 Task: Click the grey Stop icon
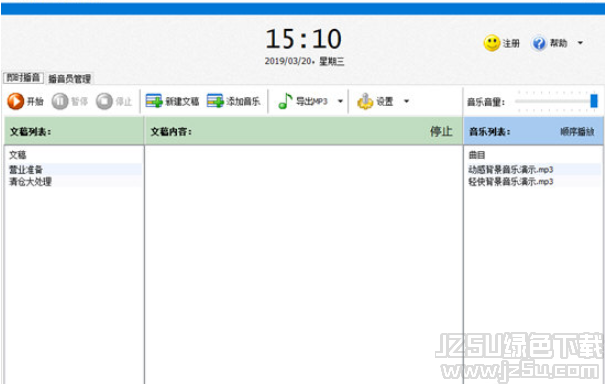(104, 101)
